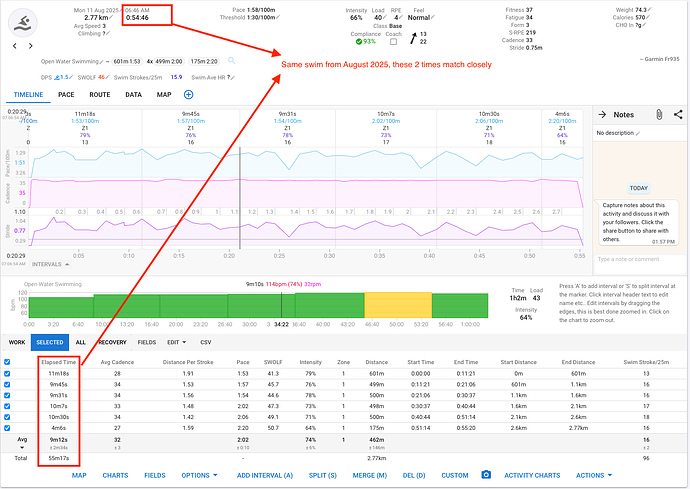Edit activity name pencil after Open Water Swimming
Viewport: 690px width, 489px height.
102,62
